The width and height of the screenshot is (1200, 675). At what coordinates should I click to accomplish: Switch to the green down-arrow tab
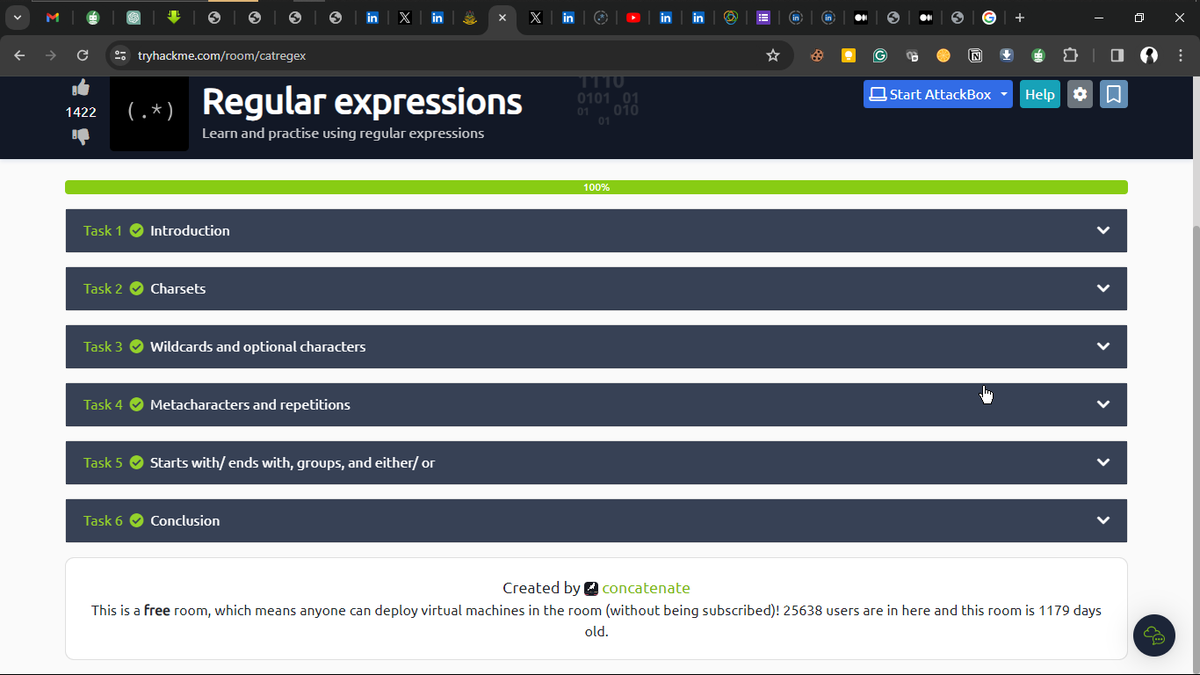pos(174,18)
